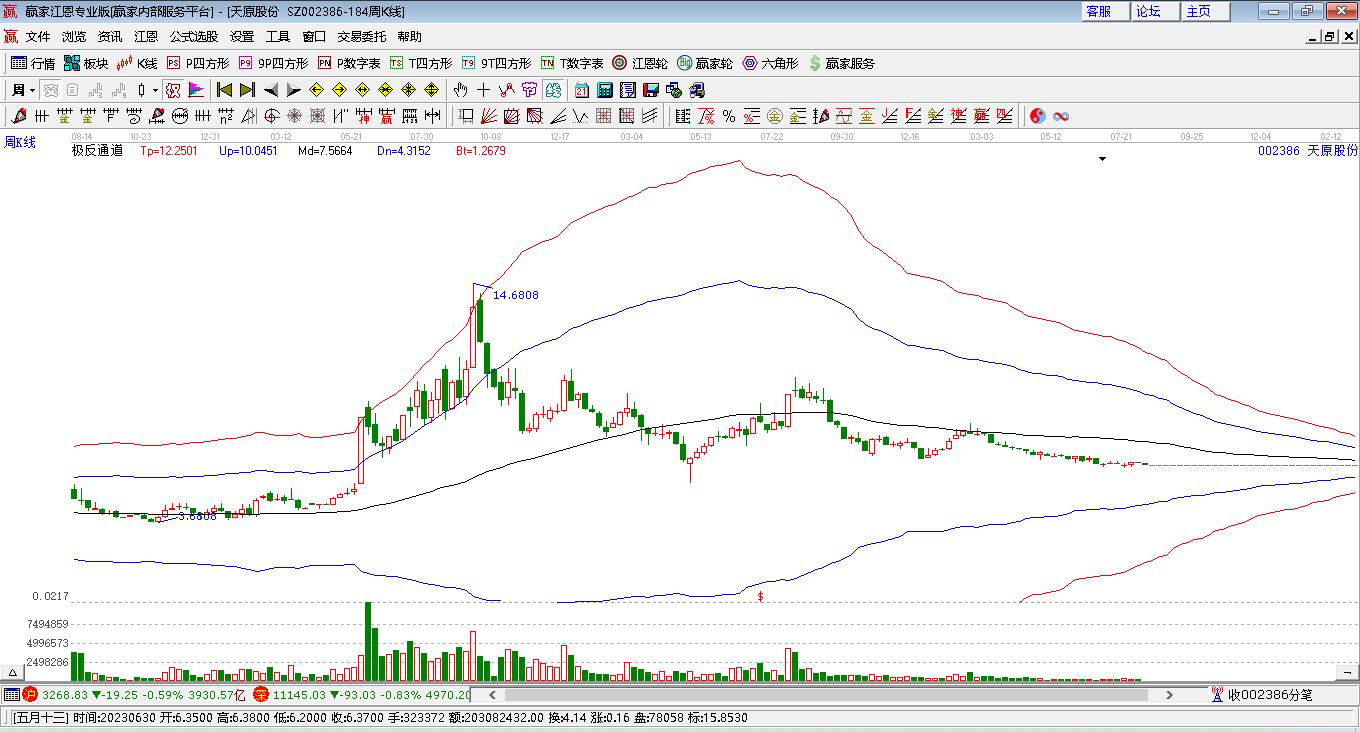Click the 002386 天原股份 stock label

[x=1308, y=151]
